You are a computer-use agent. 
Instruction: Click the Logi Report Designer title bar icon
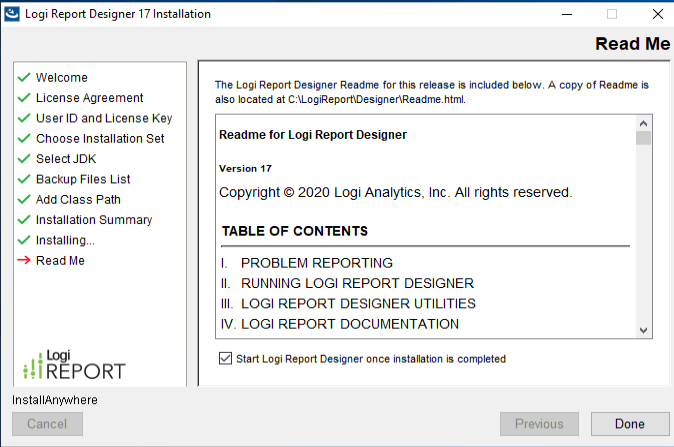[12, 14]
